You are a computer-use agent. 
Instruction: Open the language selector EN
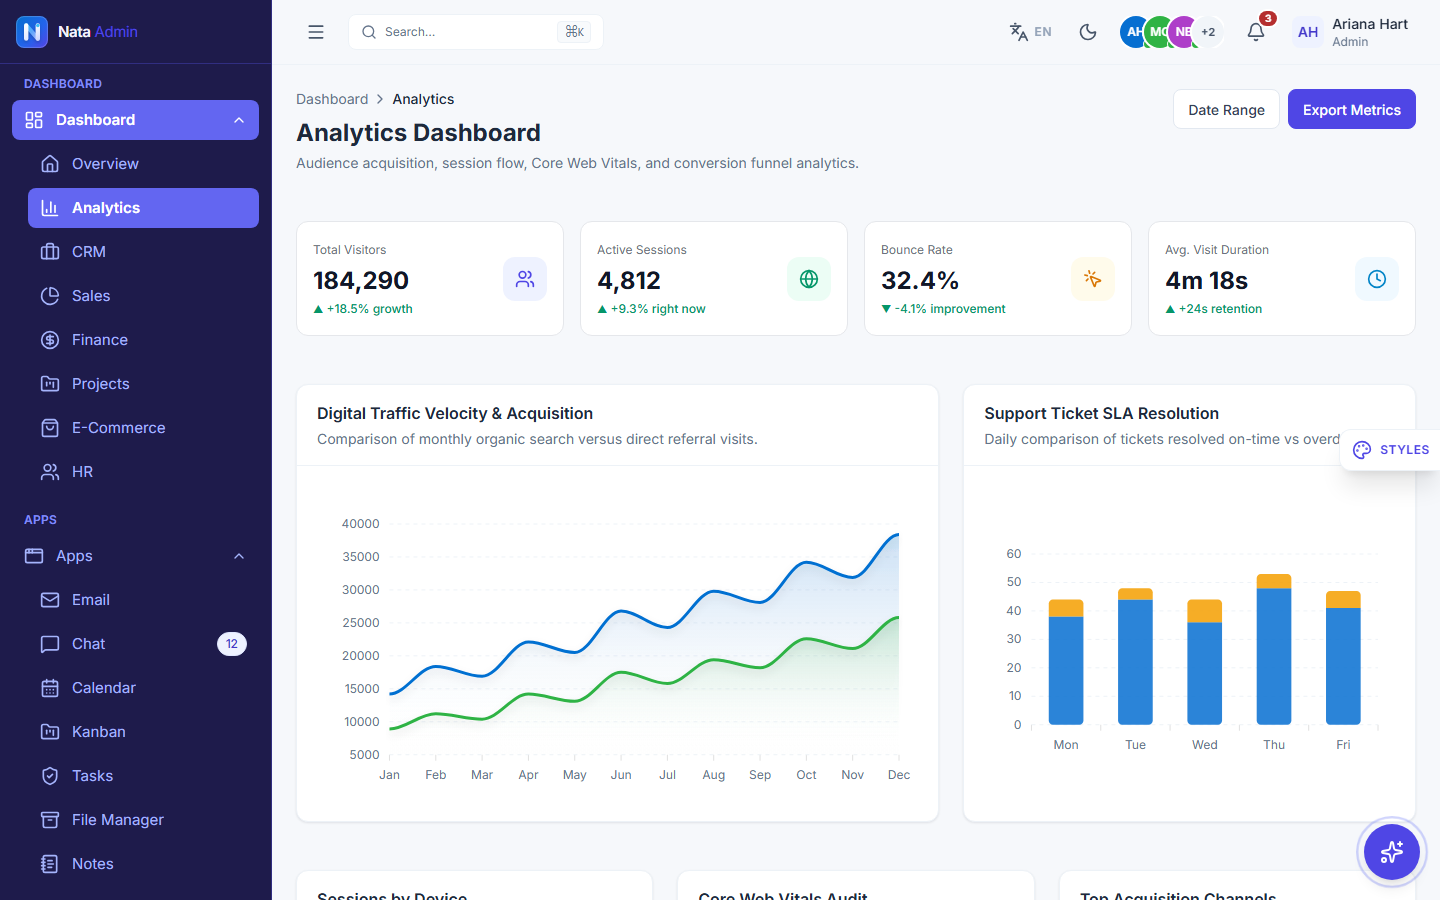coord(1031,32)
